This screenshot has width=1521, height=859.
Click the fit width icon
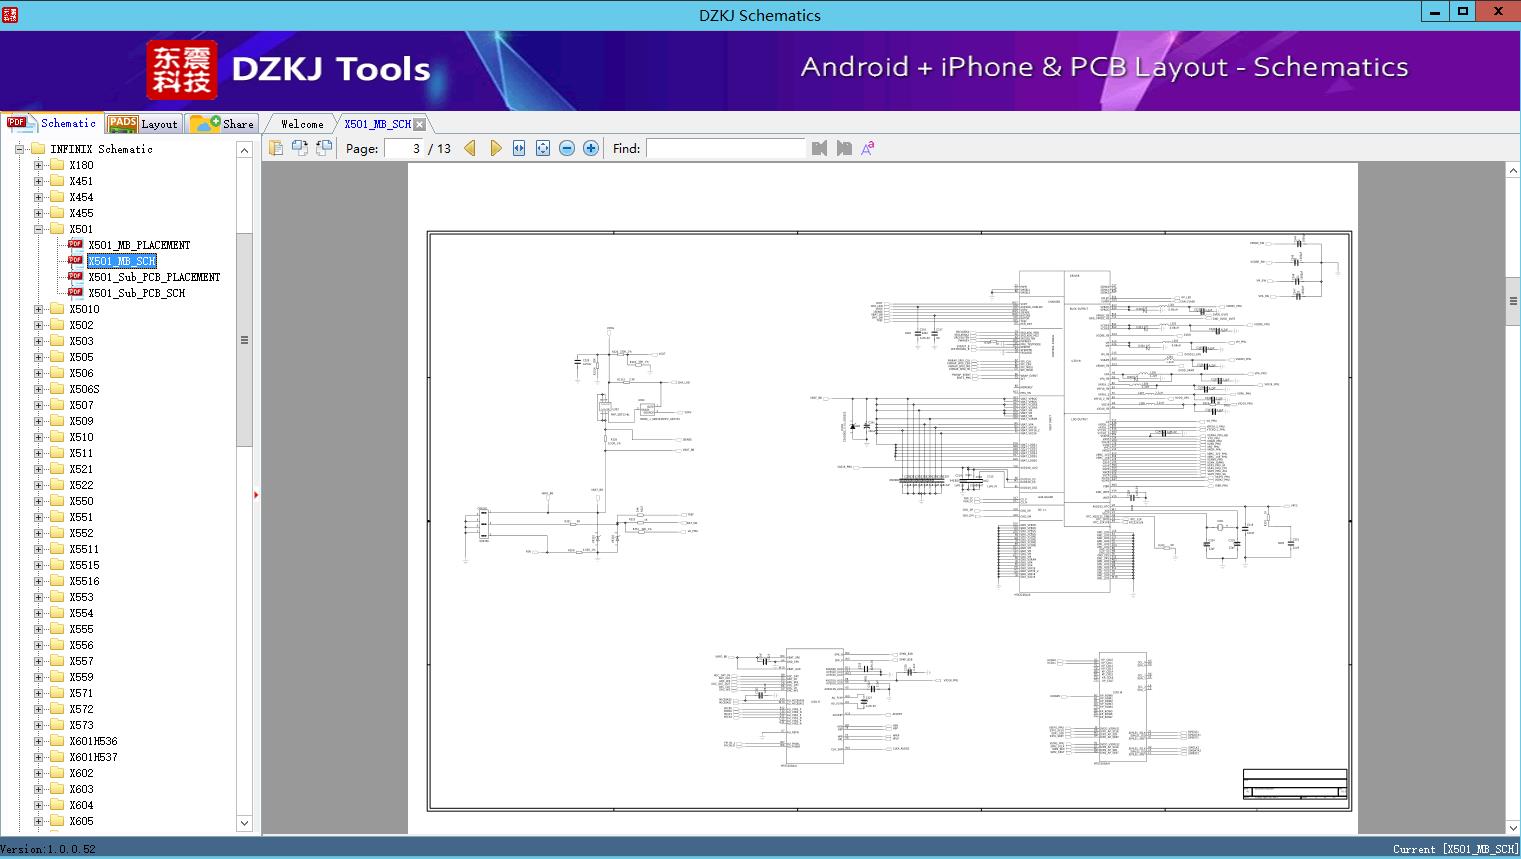(519, 148)
